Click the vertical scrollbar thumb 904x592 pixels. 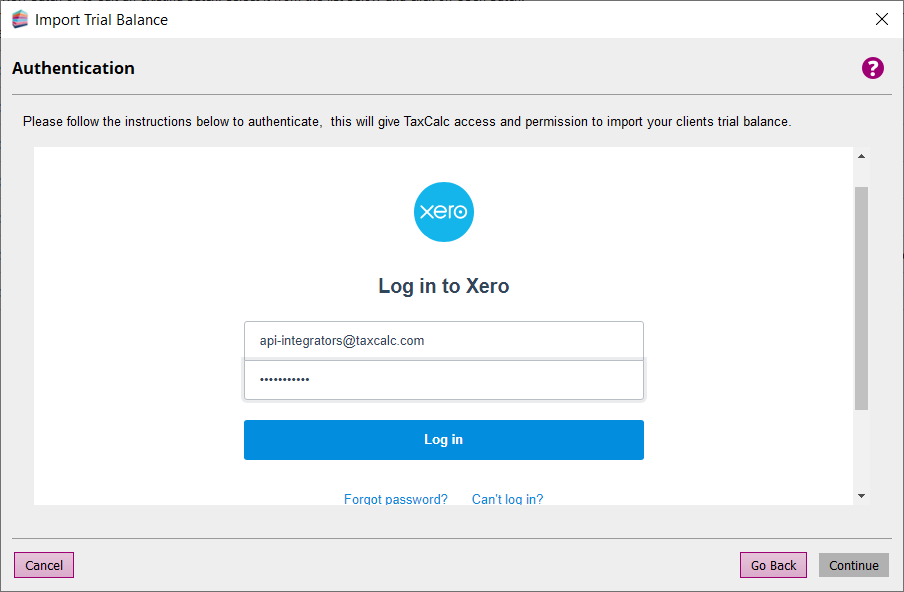click(x=861, y=297)
